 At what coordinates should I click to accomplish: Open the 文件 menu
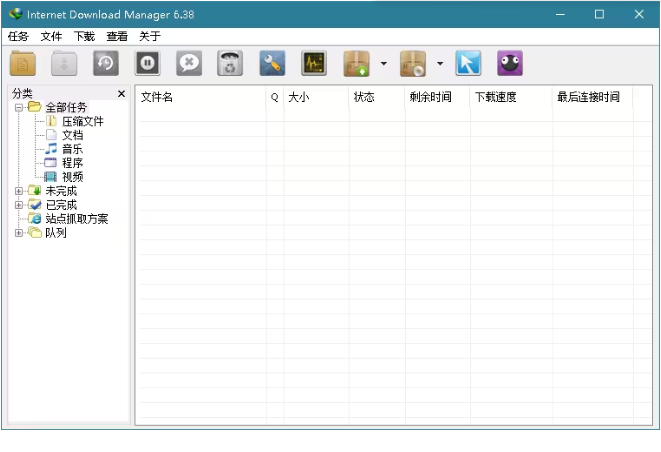click(x=51, y=36)
